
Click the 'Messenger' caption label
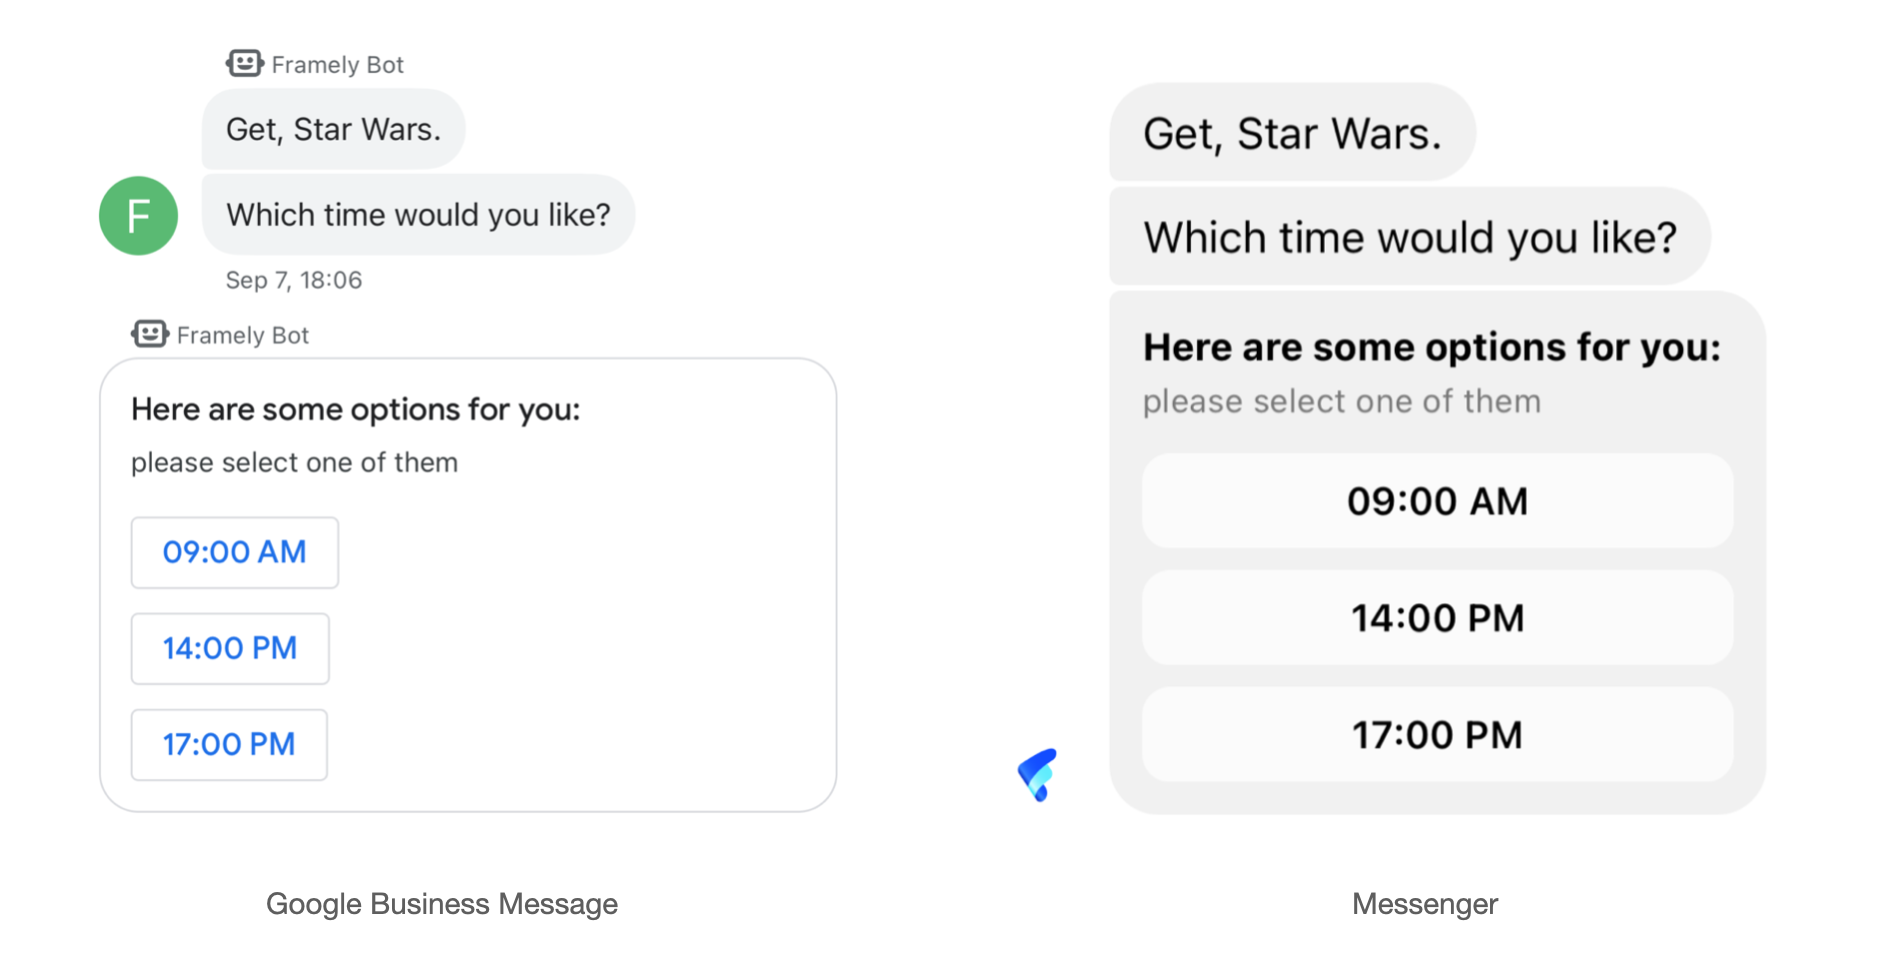pos(1424,904)
